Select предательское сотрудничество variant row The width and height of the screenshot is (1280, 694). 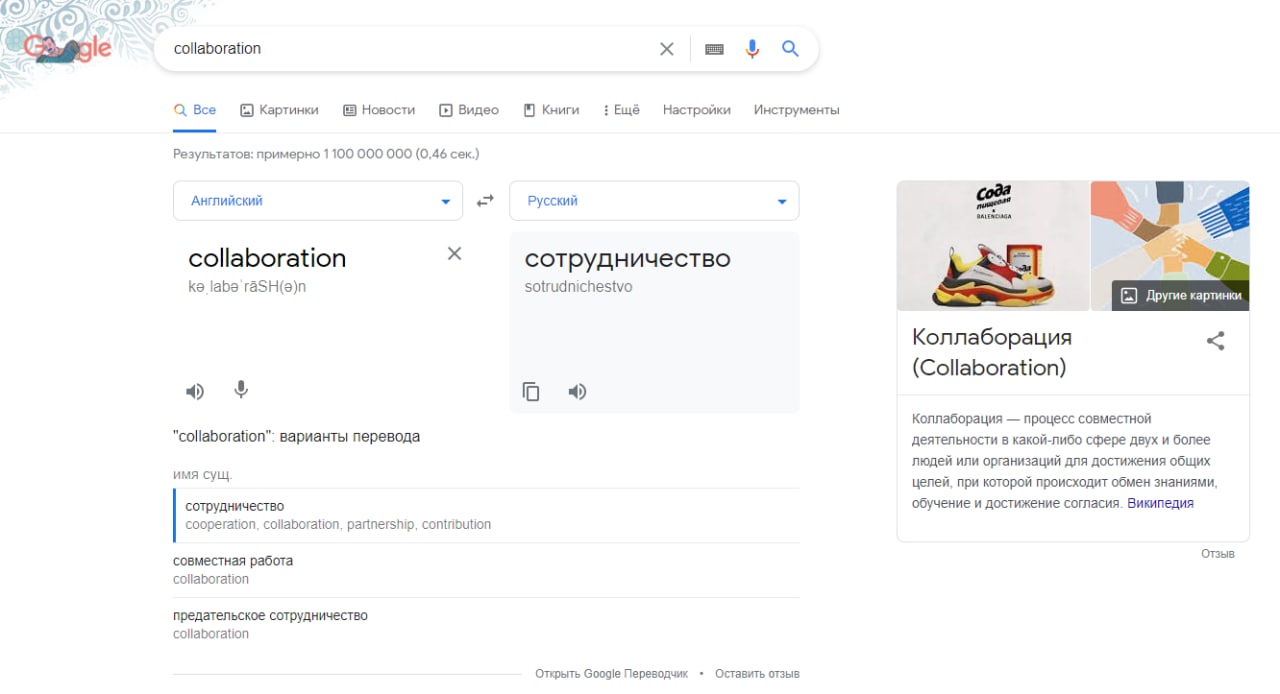pyautogui.click(x=486, y=625)
